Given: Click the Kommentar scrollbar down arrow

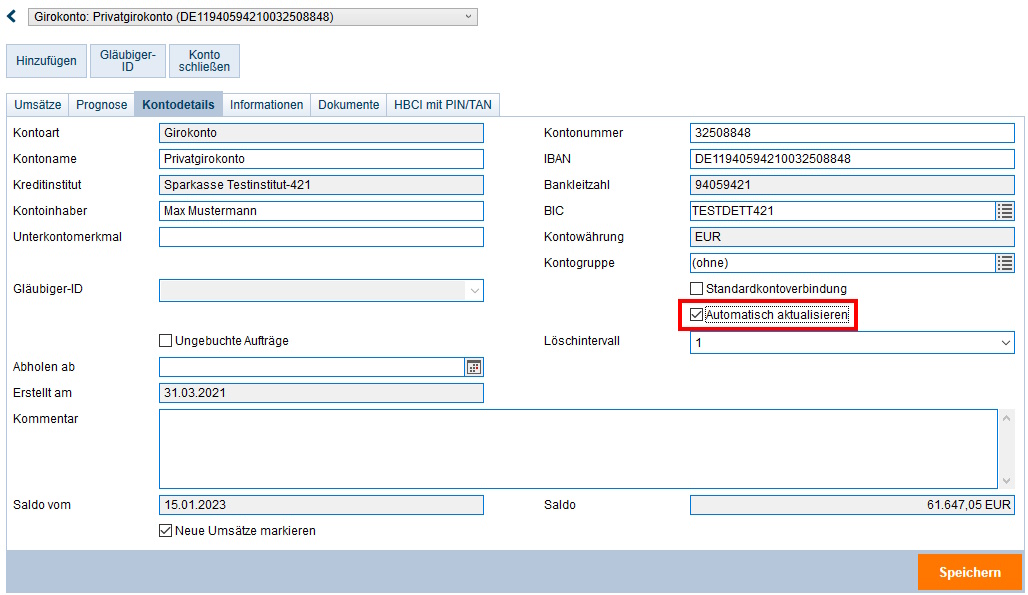Looking at the screenshot, I should pyautogui.click(x=1007, y=480).
